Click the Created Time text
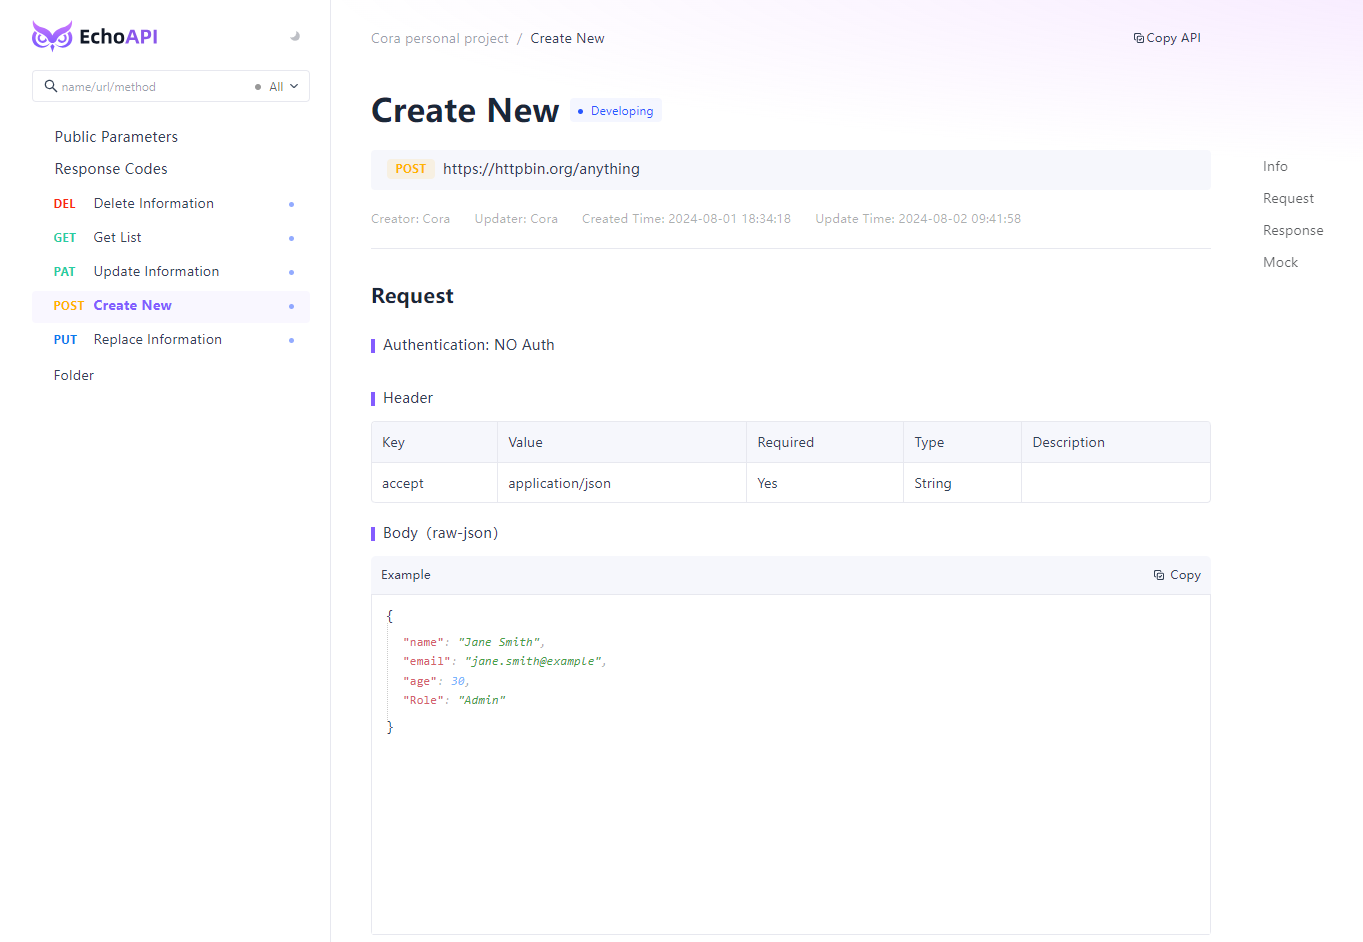The image size is (1363, 942). click(686, 219)
